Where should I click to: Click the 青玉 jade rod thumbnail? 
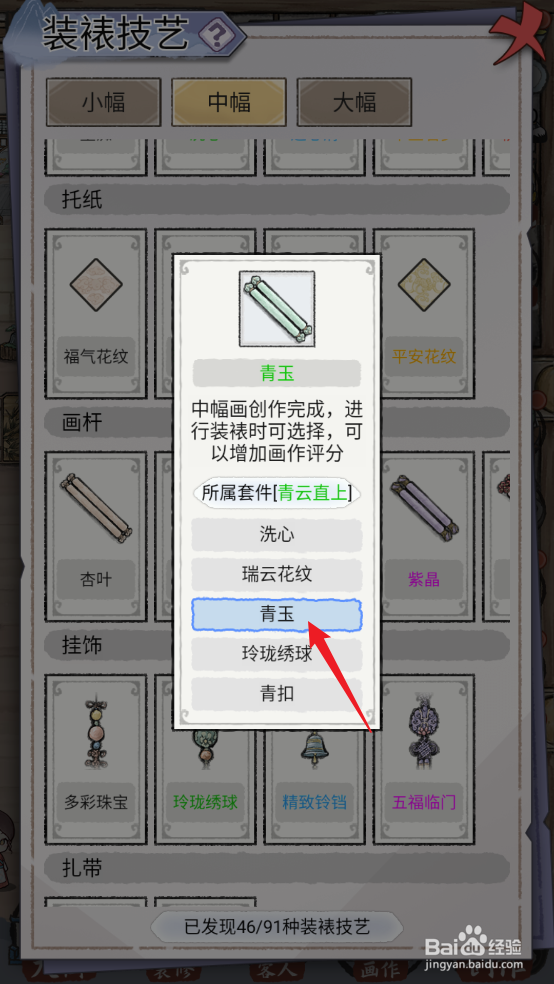pos(277,309)
